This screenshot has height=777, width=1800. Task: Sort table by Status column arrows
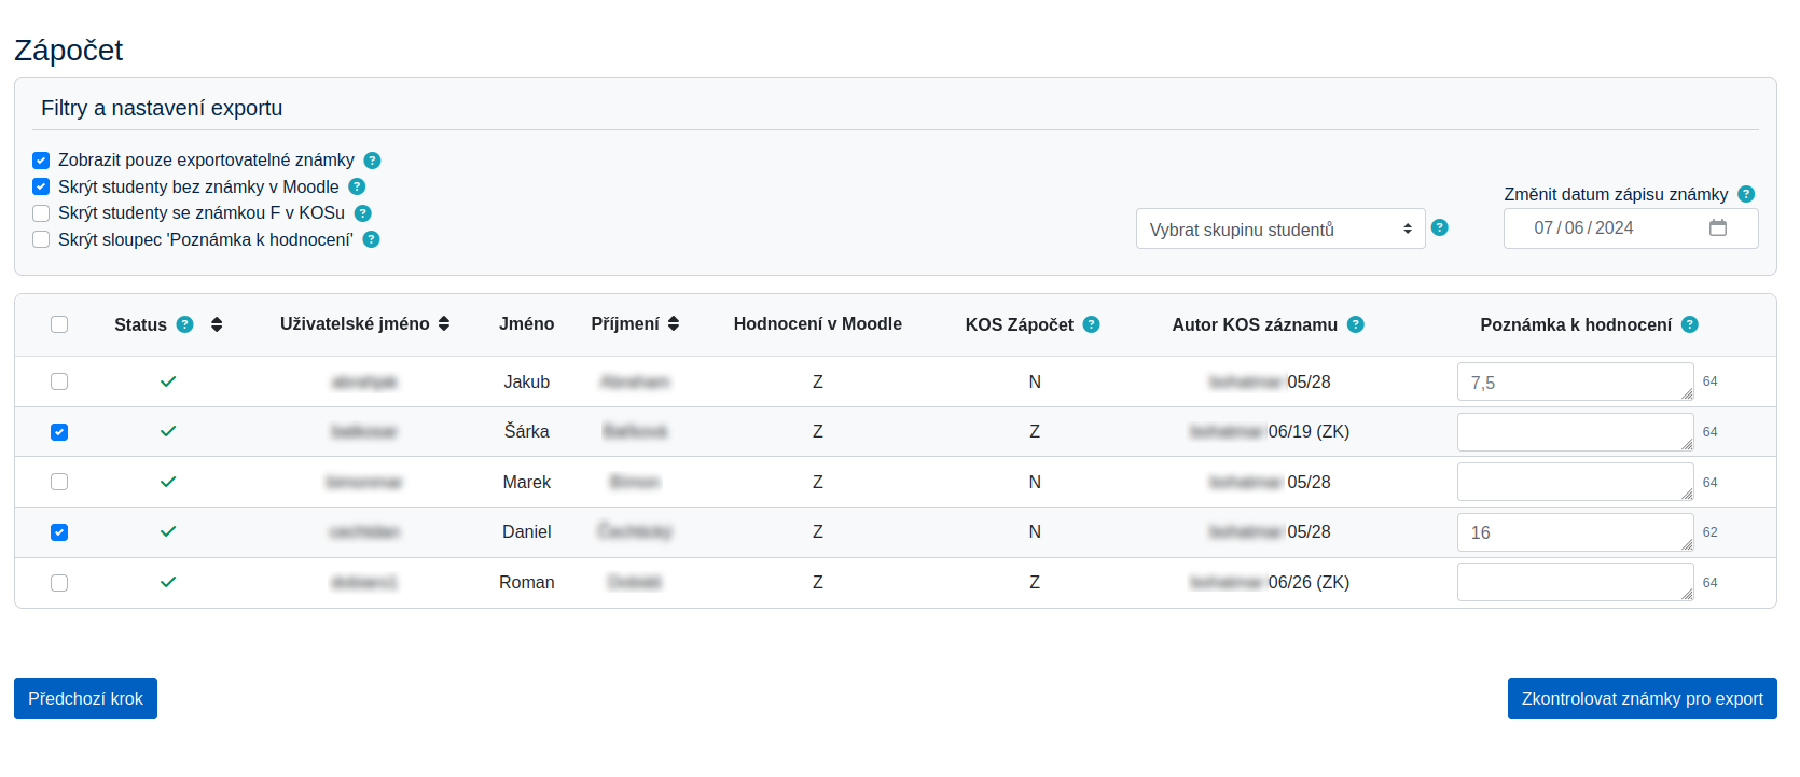coord(216,324)
